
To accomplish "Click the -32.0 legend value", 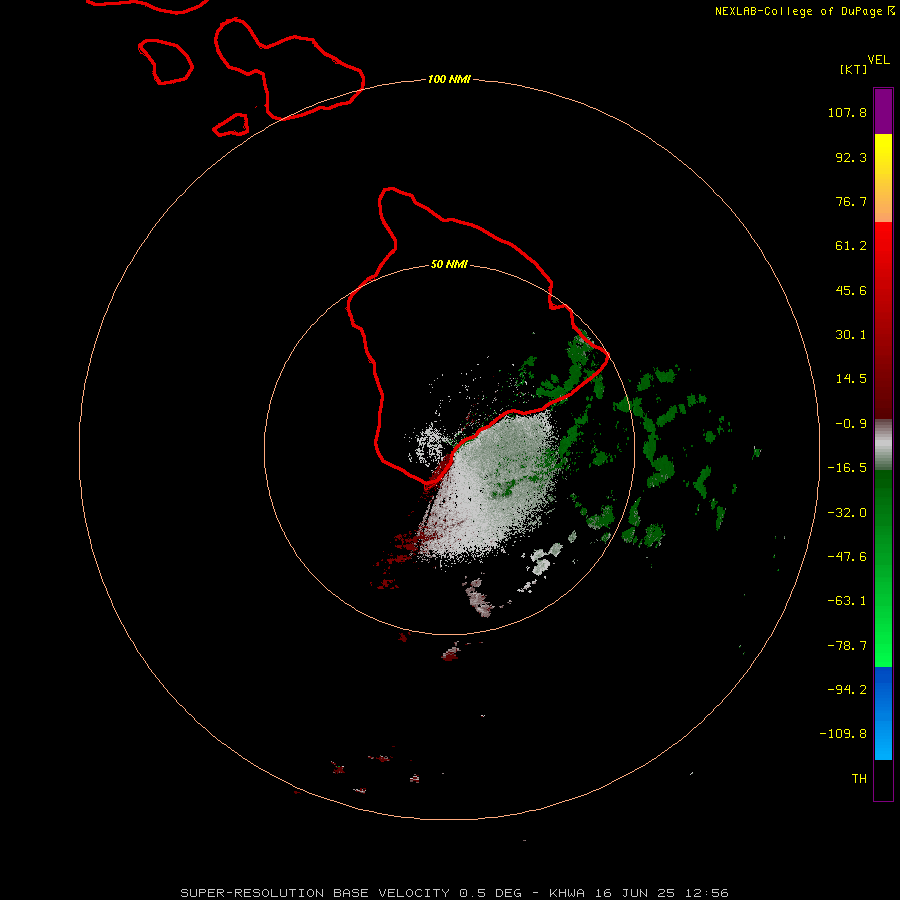I will (x=847, y=513).
